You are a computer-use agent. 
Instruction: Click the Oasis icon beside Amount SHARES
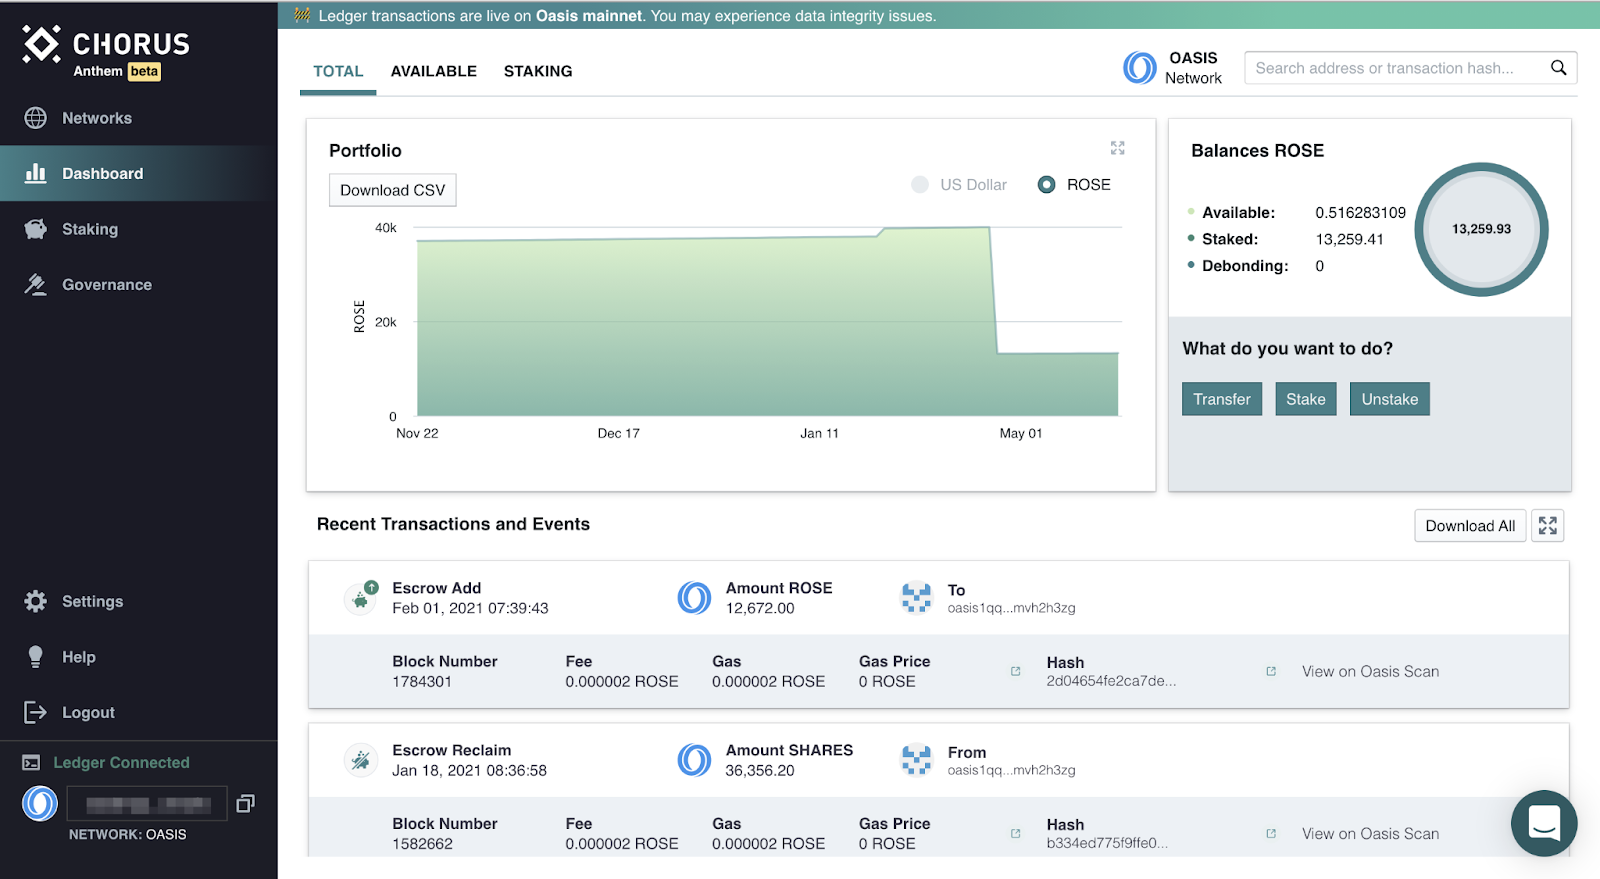(694, 760)
